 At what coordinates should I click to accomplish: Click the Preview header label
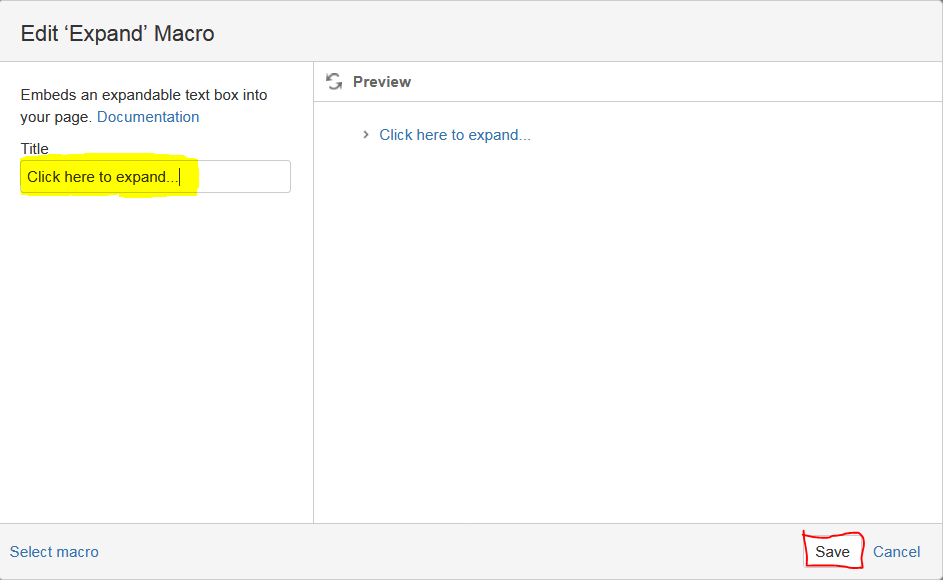click(x=382, y=82)
